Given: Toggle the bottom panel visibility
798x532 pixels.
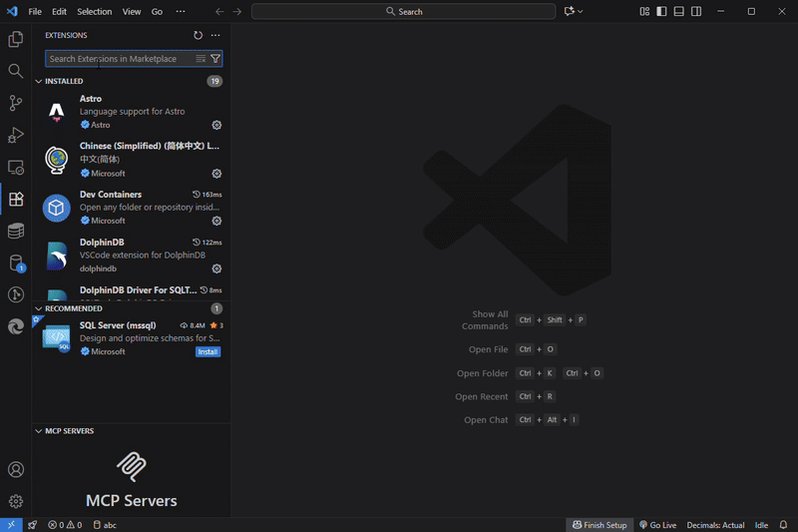Looking at the screenshot, I should click(x=679, y=11).
